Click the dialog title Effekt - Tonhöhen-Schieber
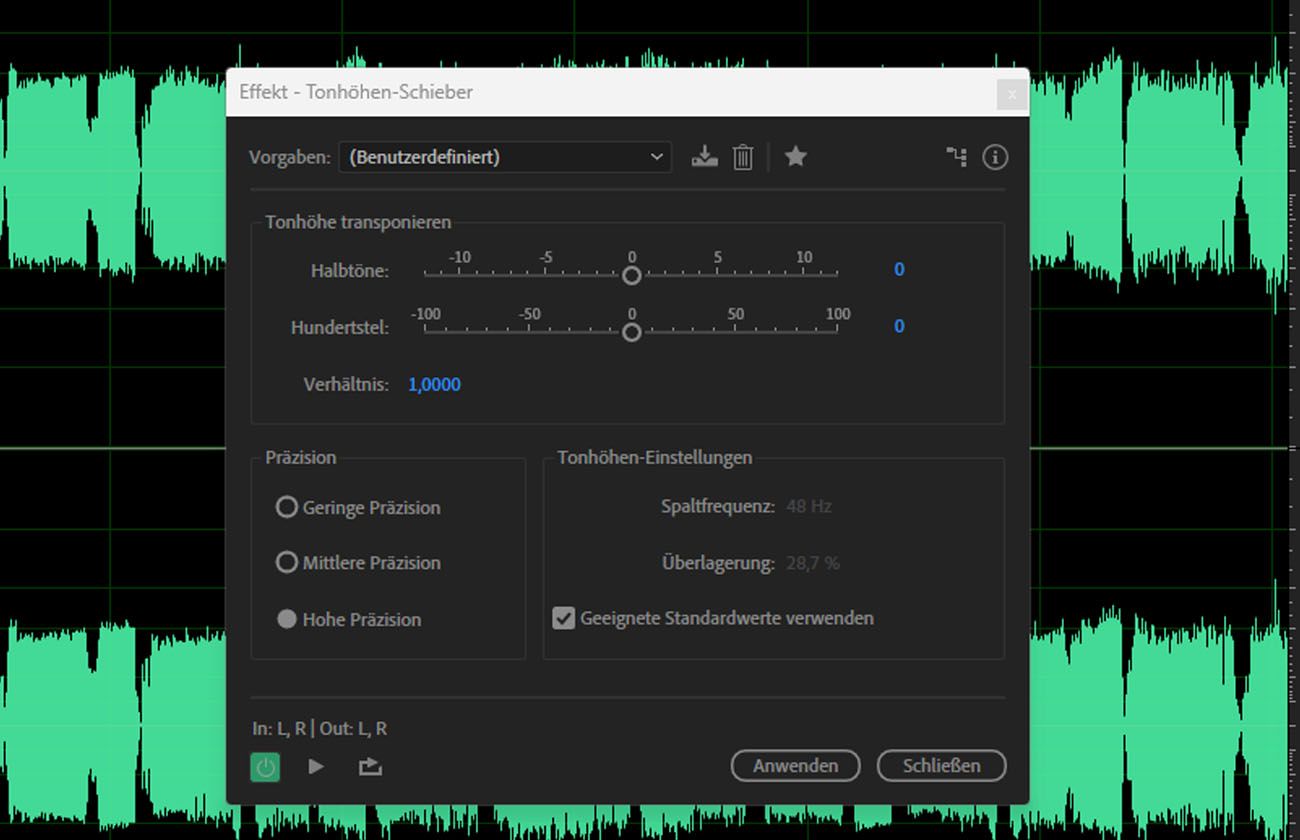Screen dimensions: 1300x840 point(356,92)
